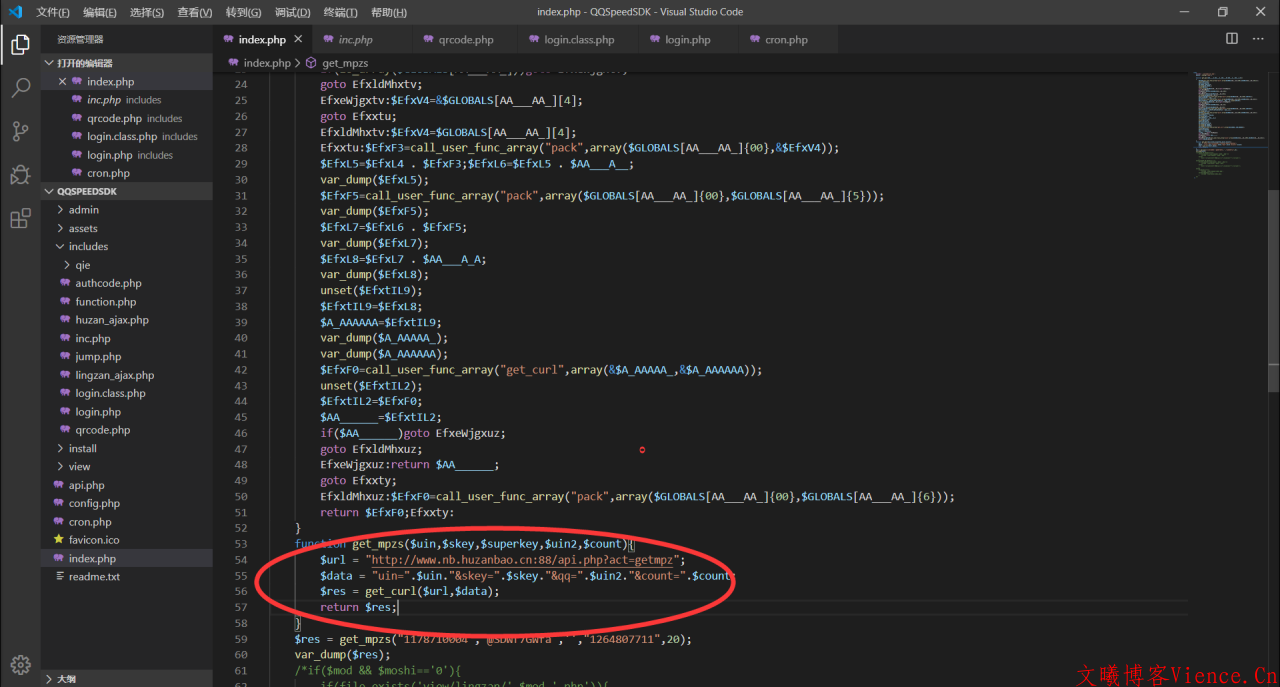The height and width of the screenshot is (687, 1280).
Task: Open the Search view icon
Action: coord(20,88)
